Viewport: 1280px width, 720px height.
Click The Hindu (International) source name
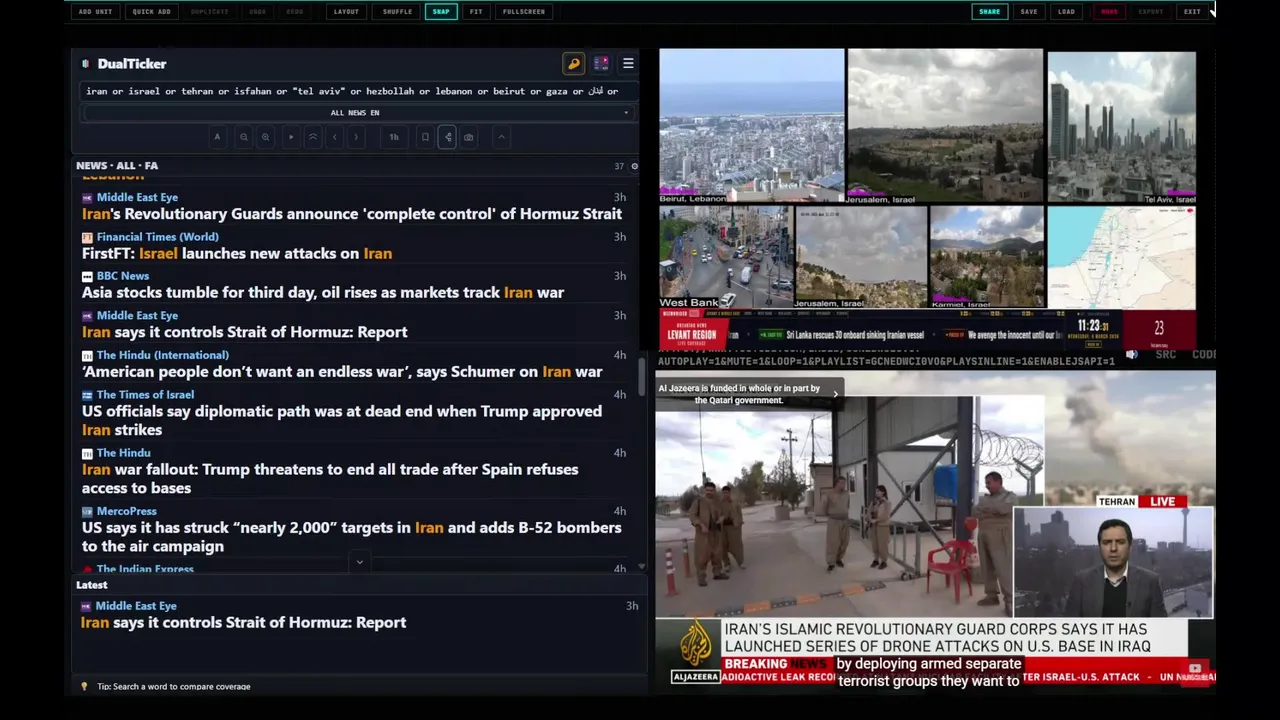click(x=163, y=355)
